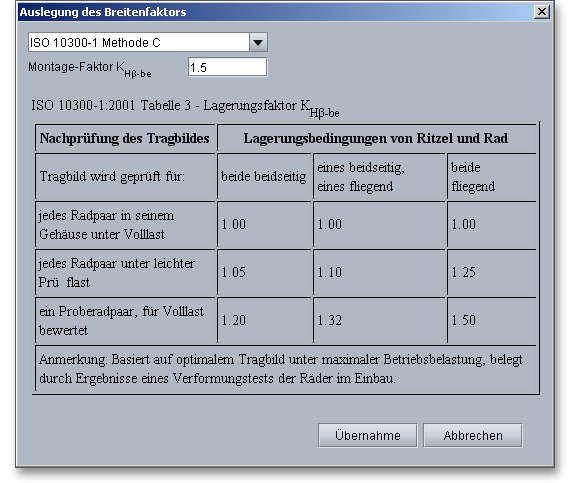
Task: Select value 1.25 in the table
Action: click(x=463, y=272)
